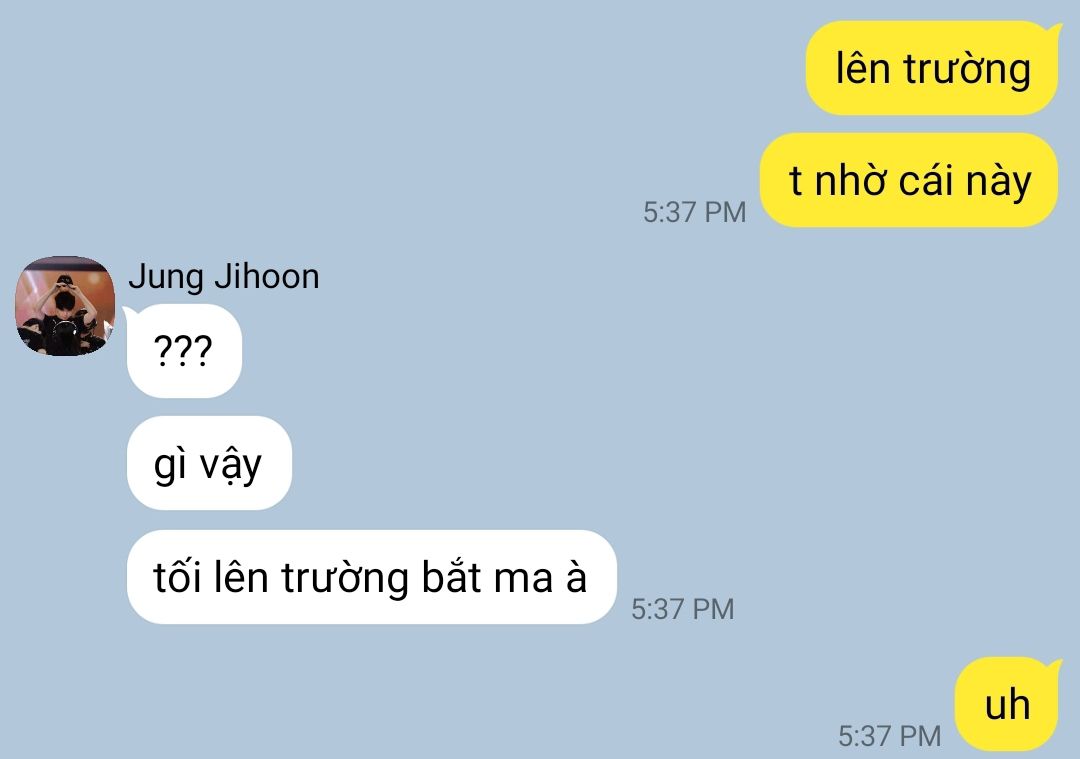1080x759 pixels.
Task: Click the word 'bắt' in Jihoon's long message
Action: [x=451, y=575]
